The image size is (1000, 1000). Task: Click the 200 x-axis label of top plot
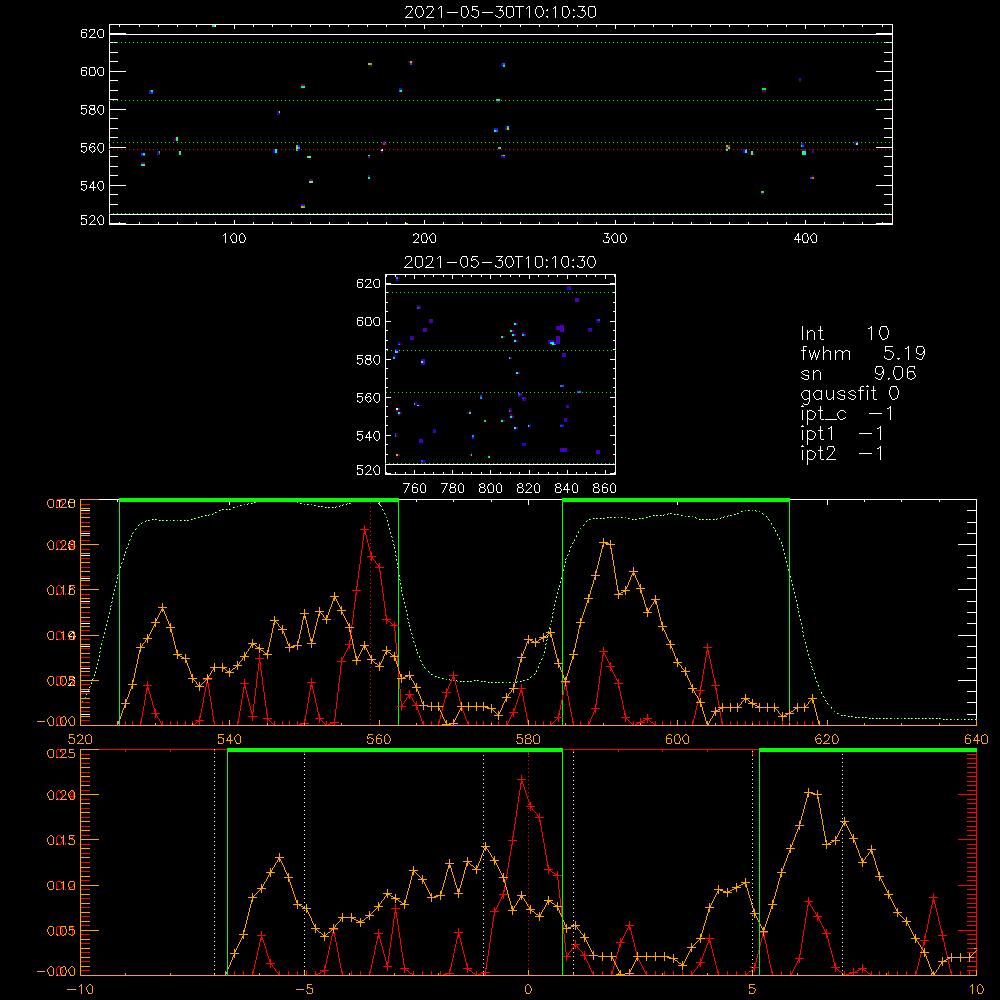[x=424, y=239]
